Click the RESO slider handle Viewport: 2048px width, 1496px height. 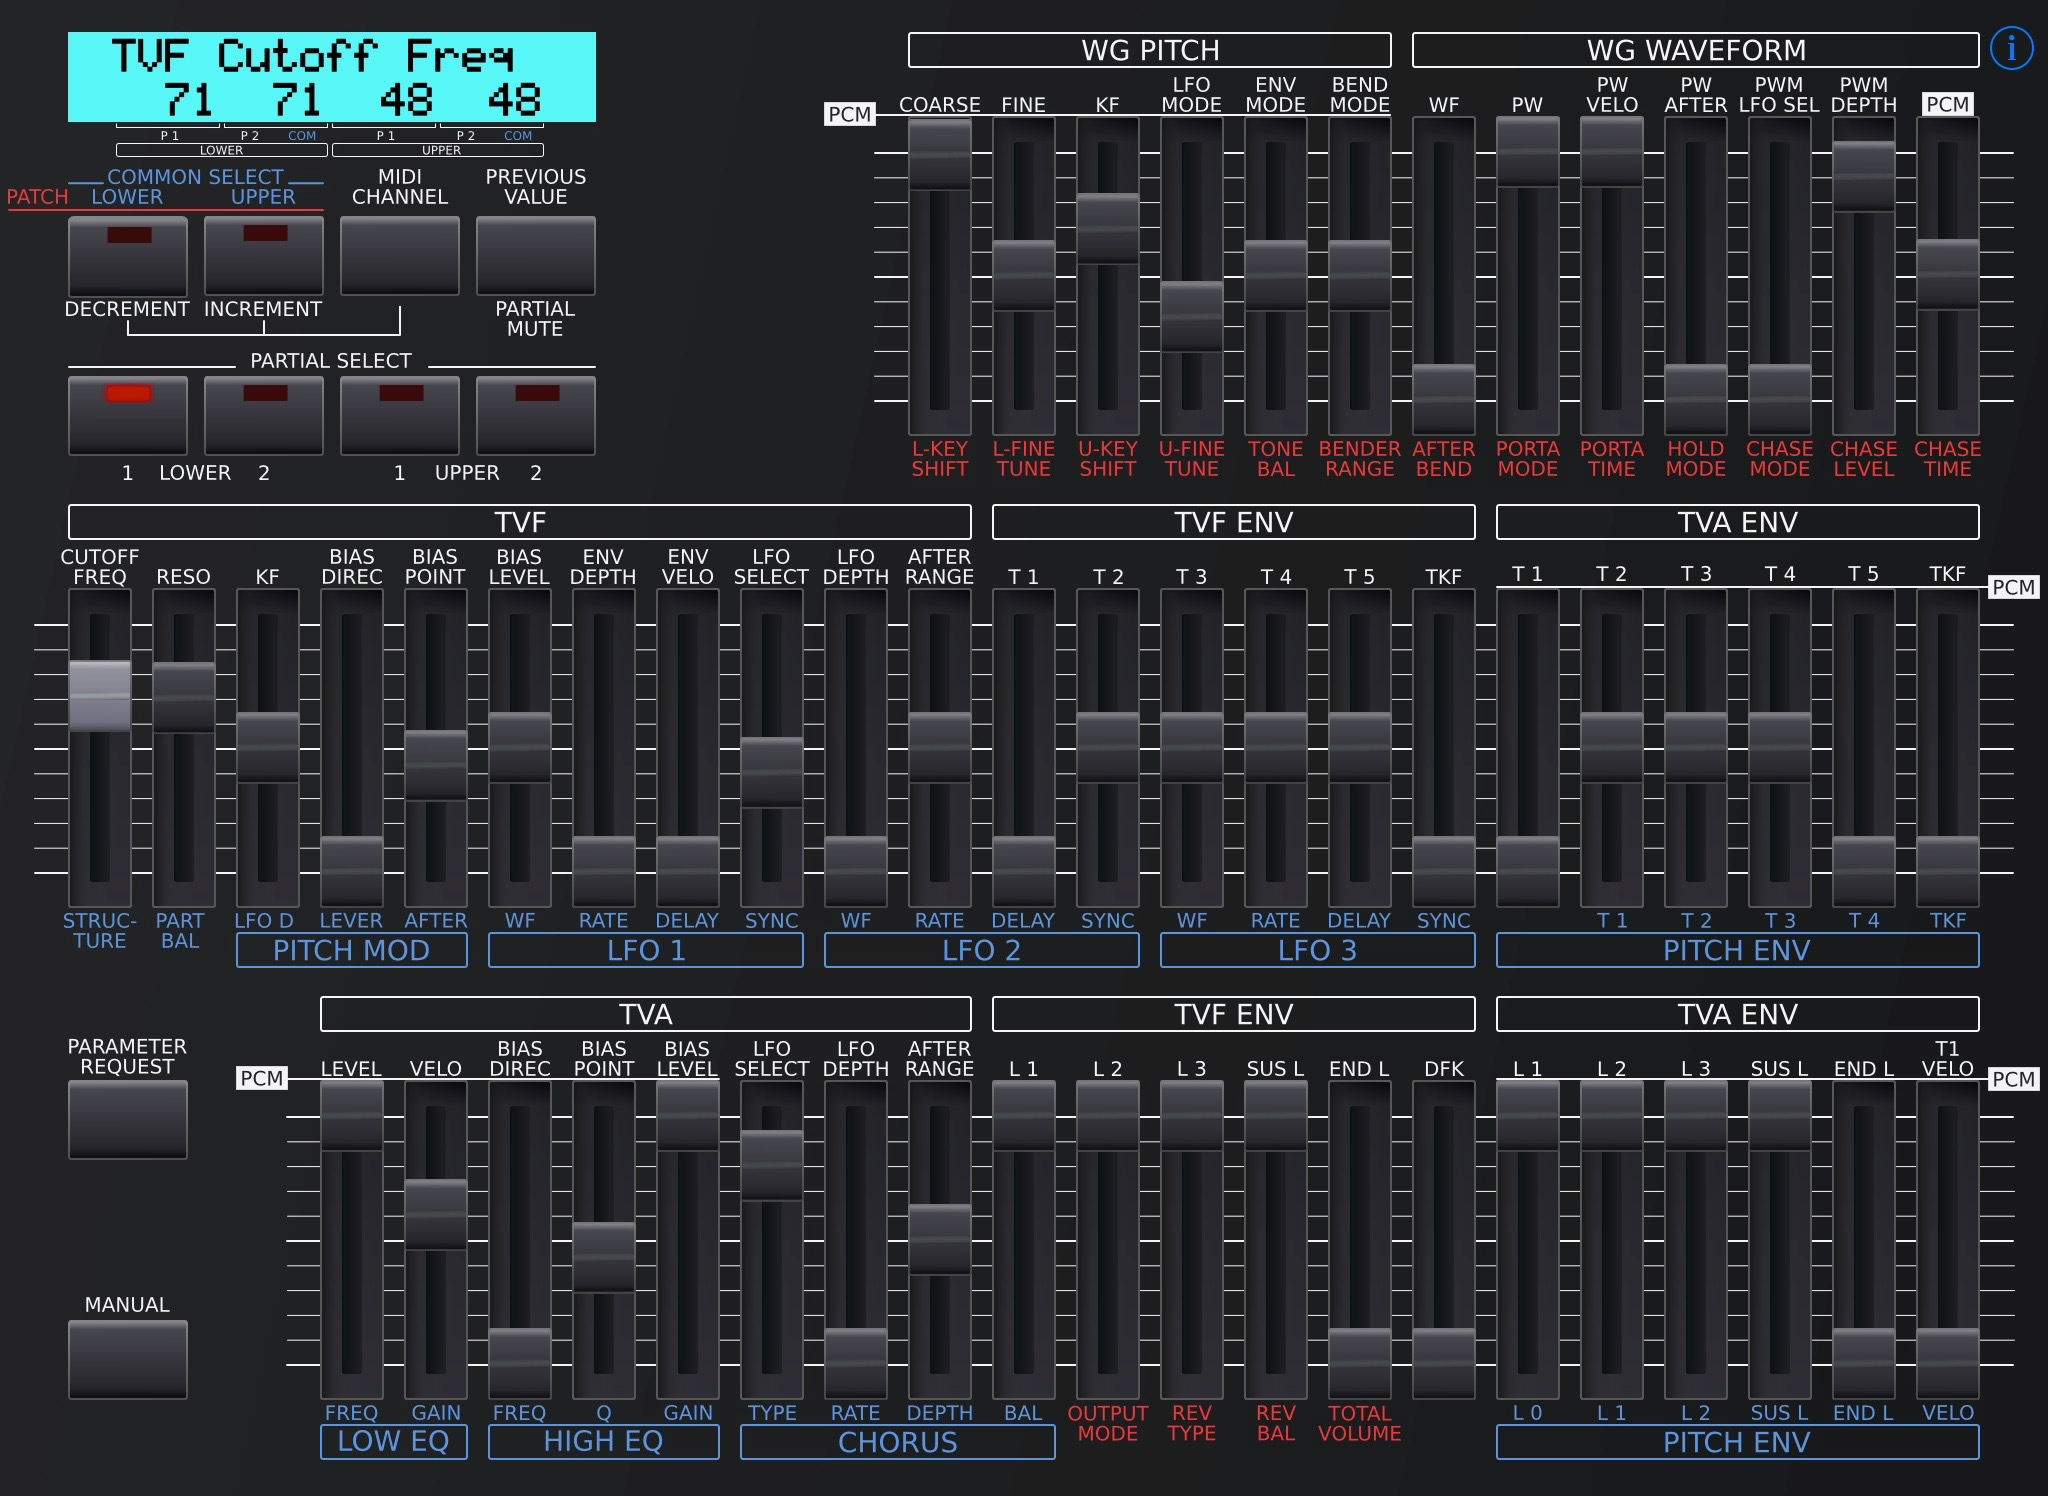(184, 697)
